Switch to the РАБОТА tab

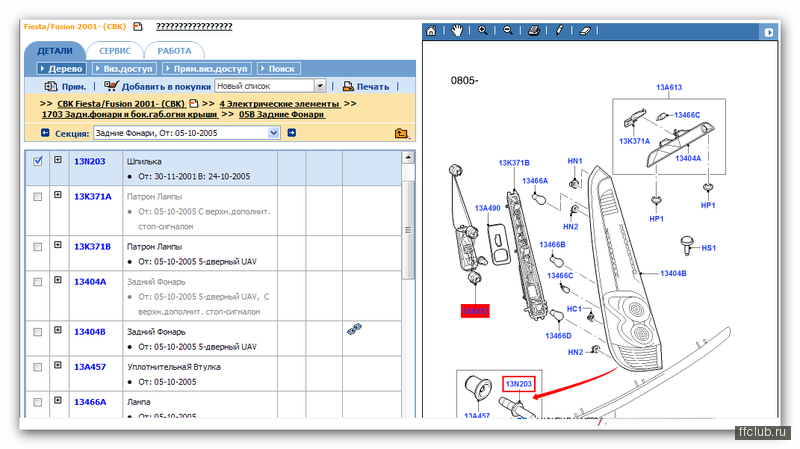pos(174,51)
